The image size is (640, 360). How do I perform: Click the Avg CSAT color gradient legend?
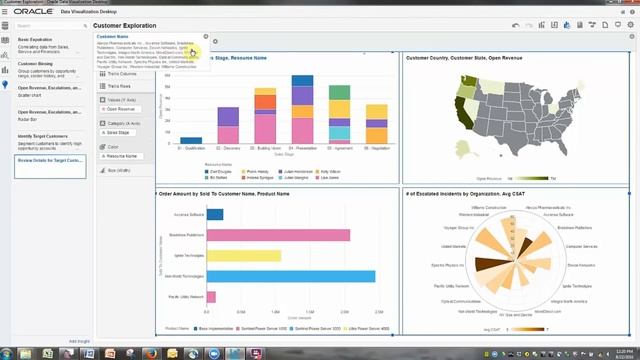(x=527, y=329)
